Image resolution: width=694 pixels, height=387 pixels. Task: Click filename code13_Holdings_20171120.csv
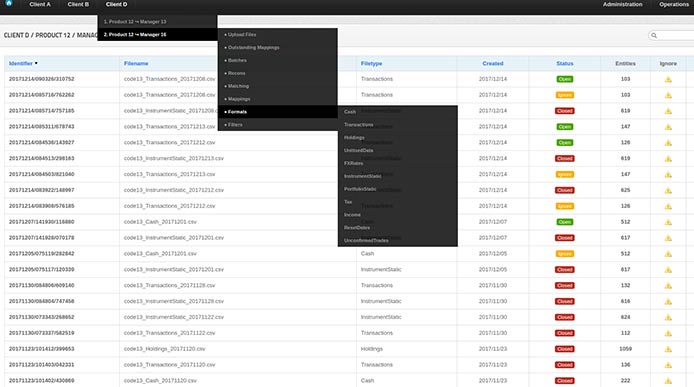[165, 349]
